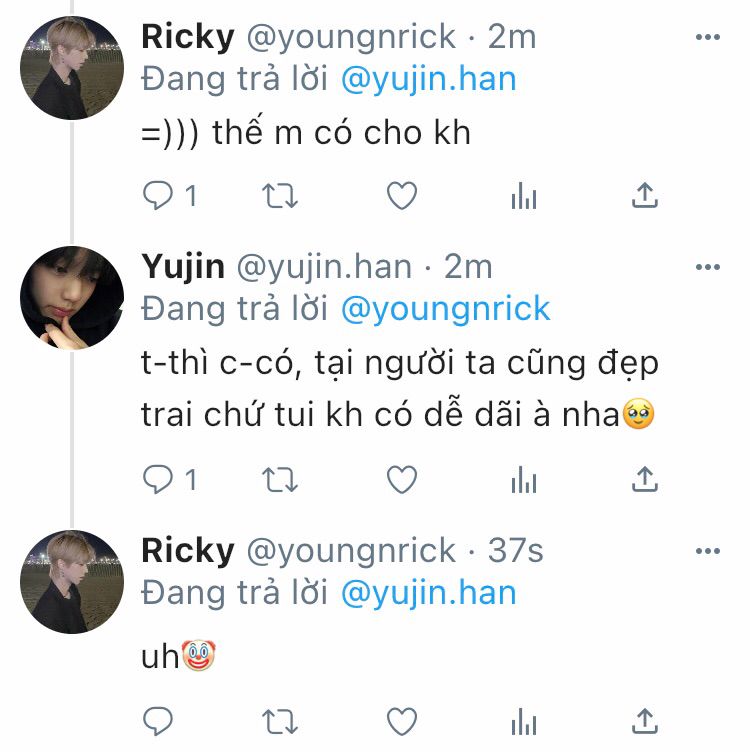Reply to Ricky's 'uh' clown tweet
Screen dimensions: 750x752
(158, 721)
